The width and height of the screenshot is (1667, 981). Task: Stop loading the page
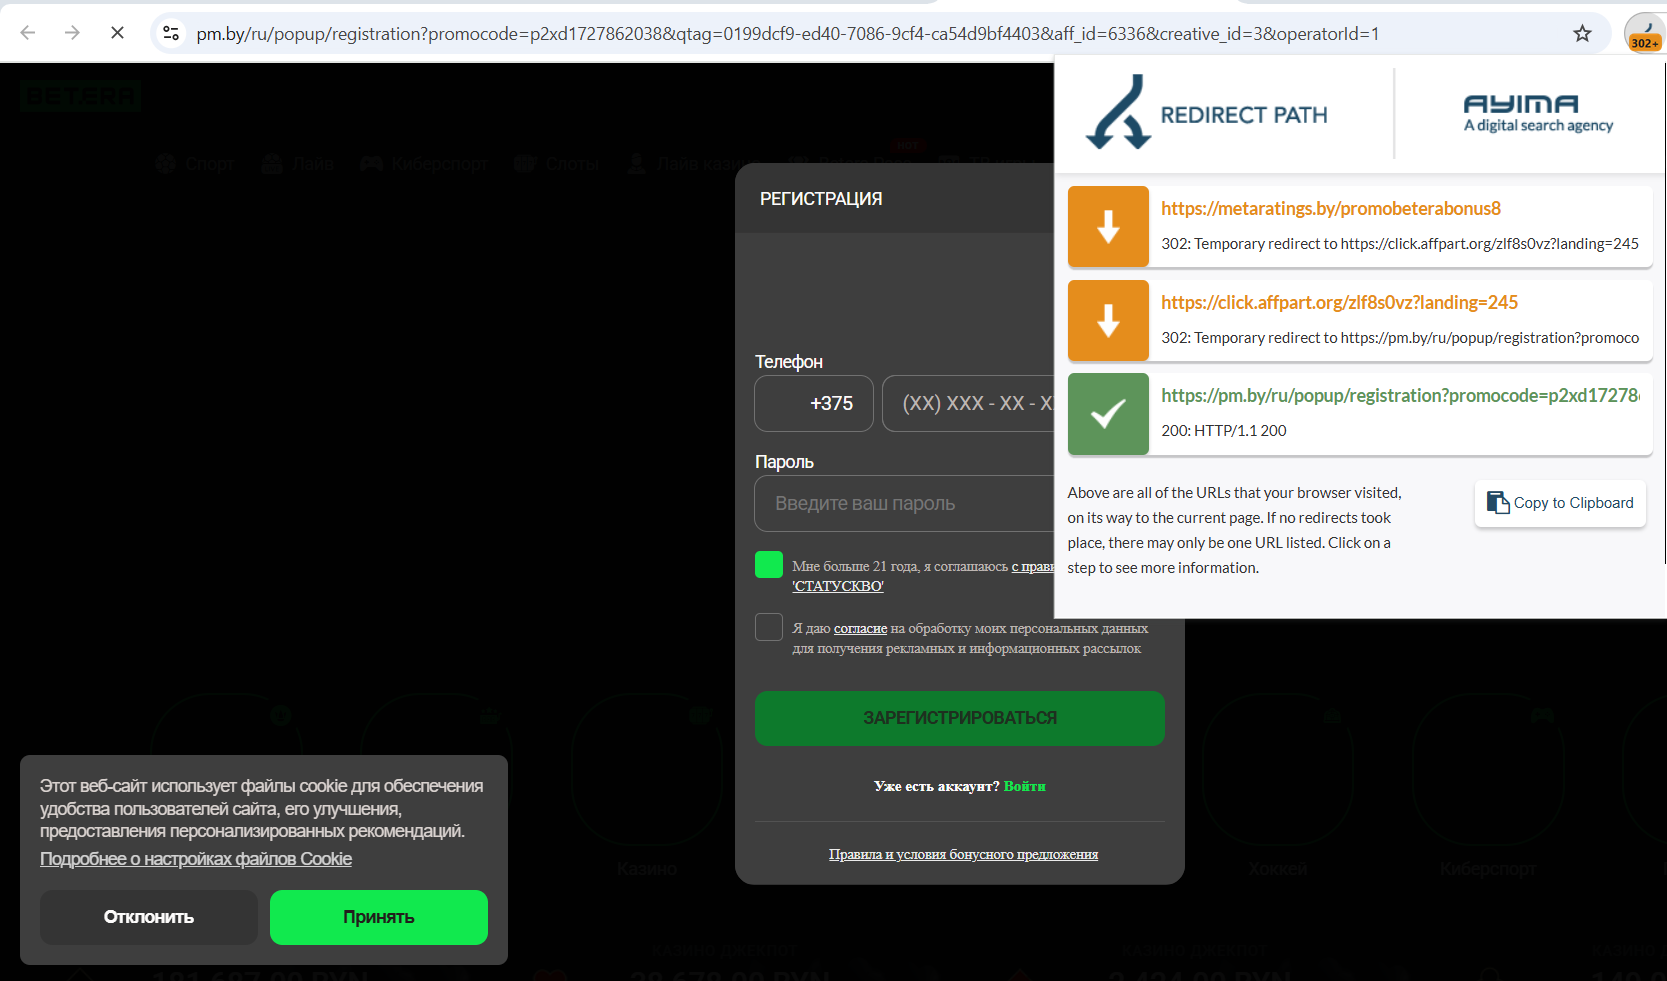(x=117, y=33)
